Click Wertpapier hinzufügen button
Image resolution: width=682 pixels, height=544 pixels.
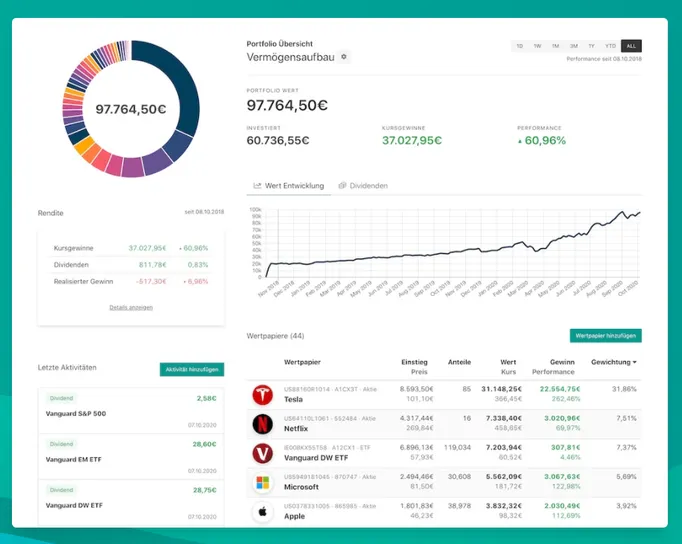tap(605, 336)
